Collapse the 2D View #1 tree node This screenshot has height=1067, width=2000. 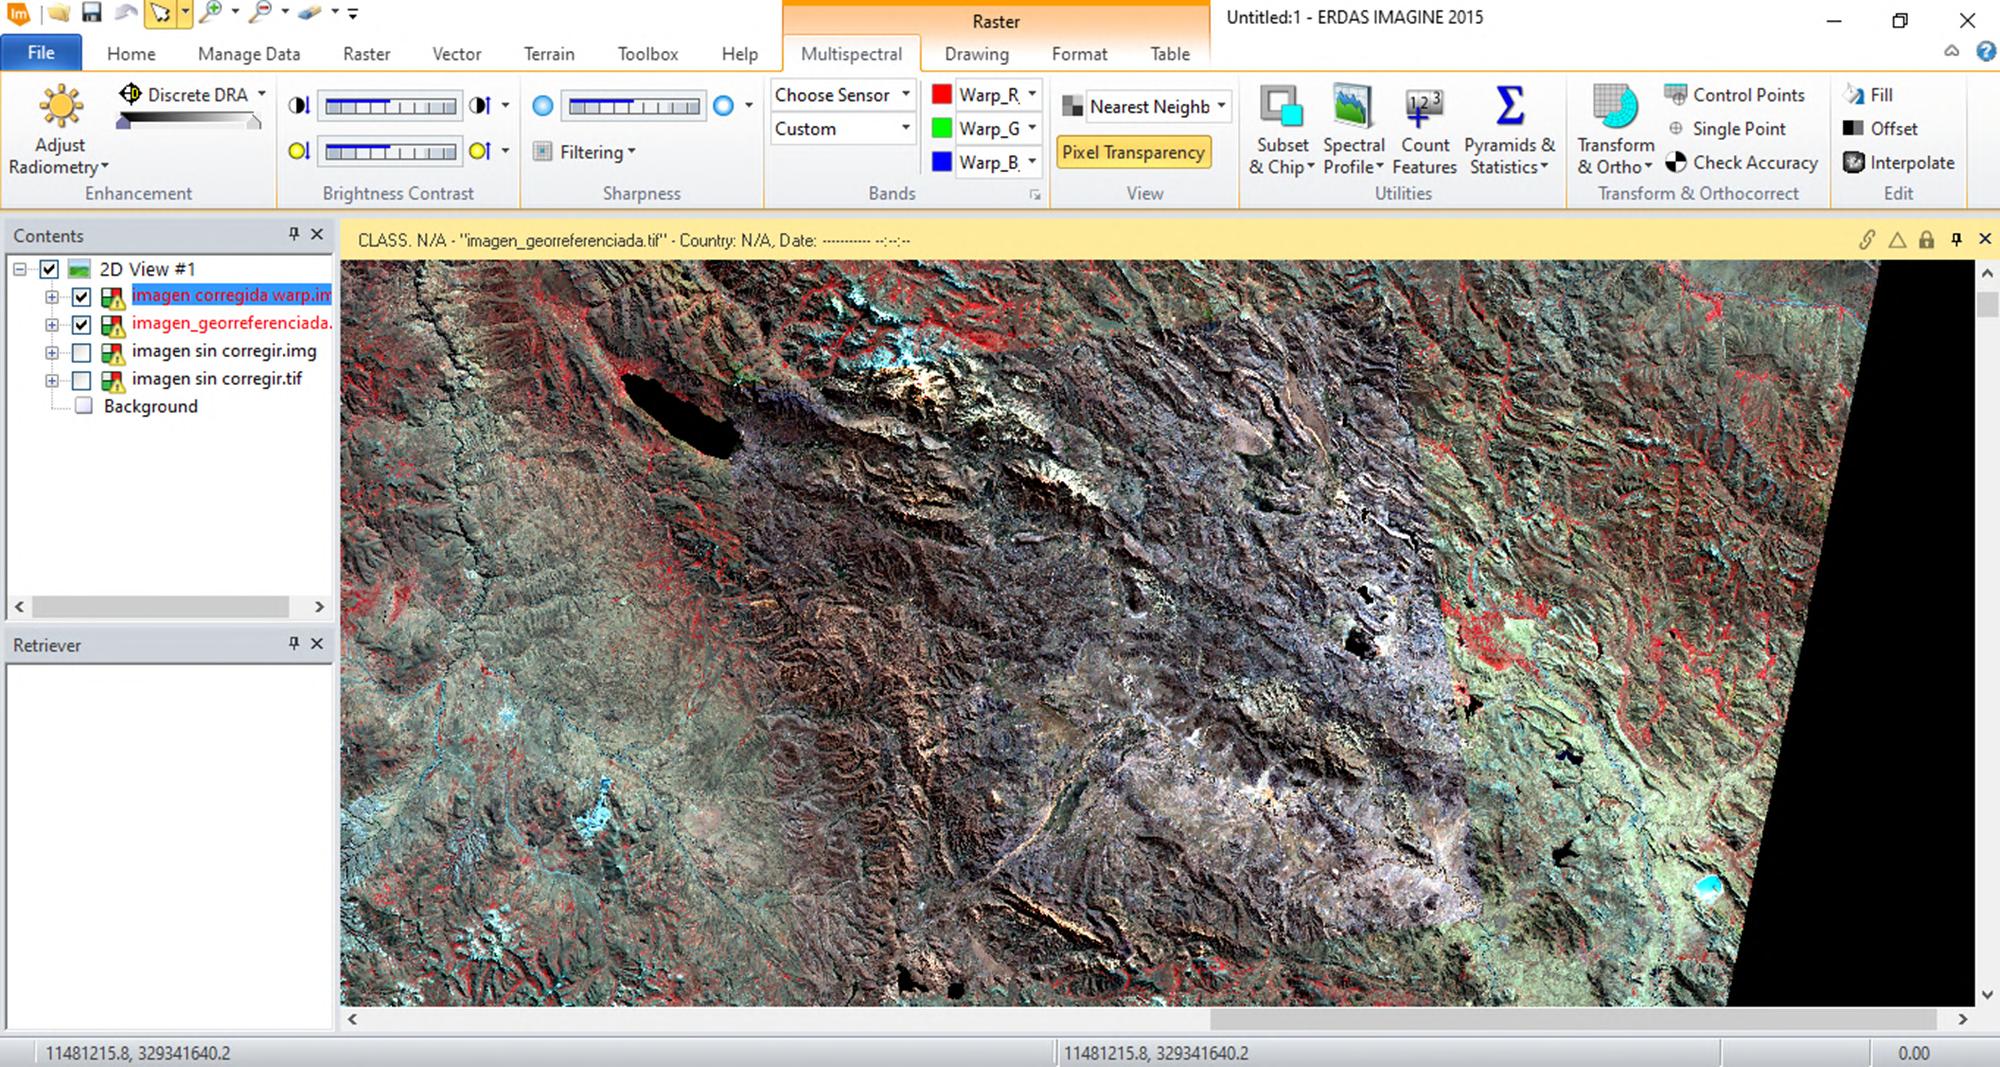(20, 269)
